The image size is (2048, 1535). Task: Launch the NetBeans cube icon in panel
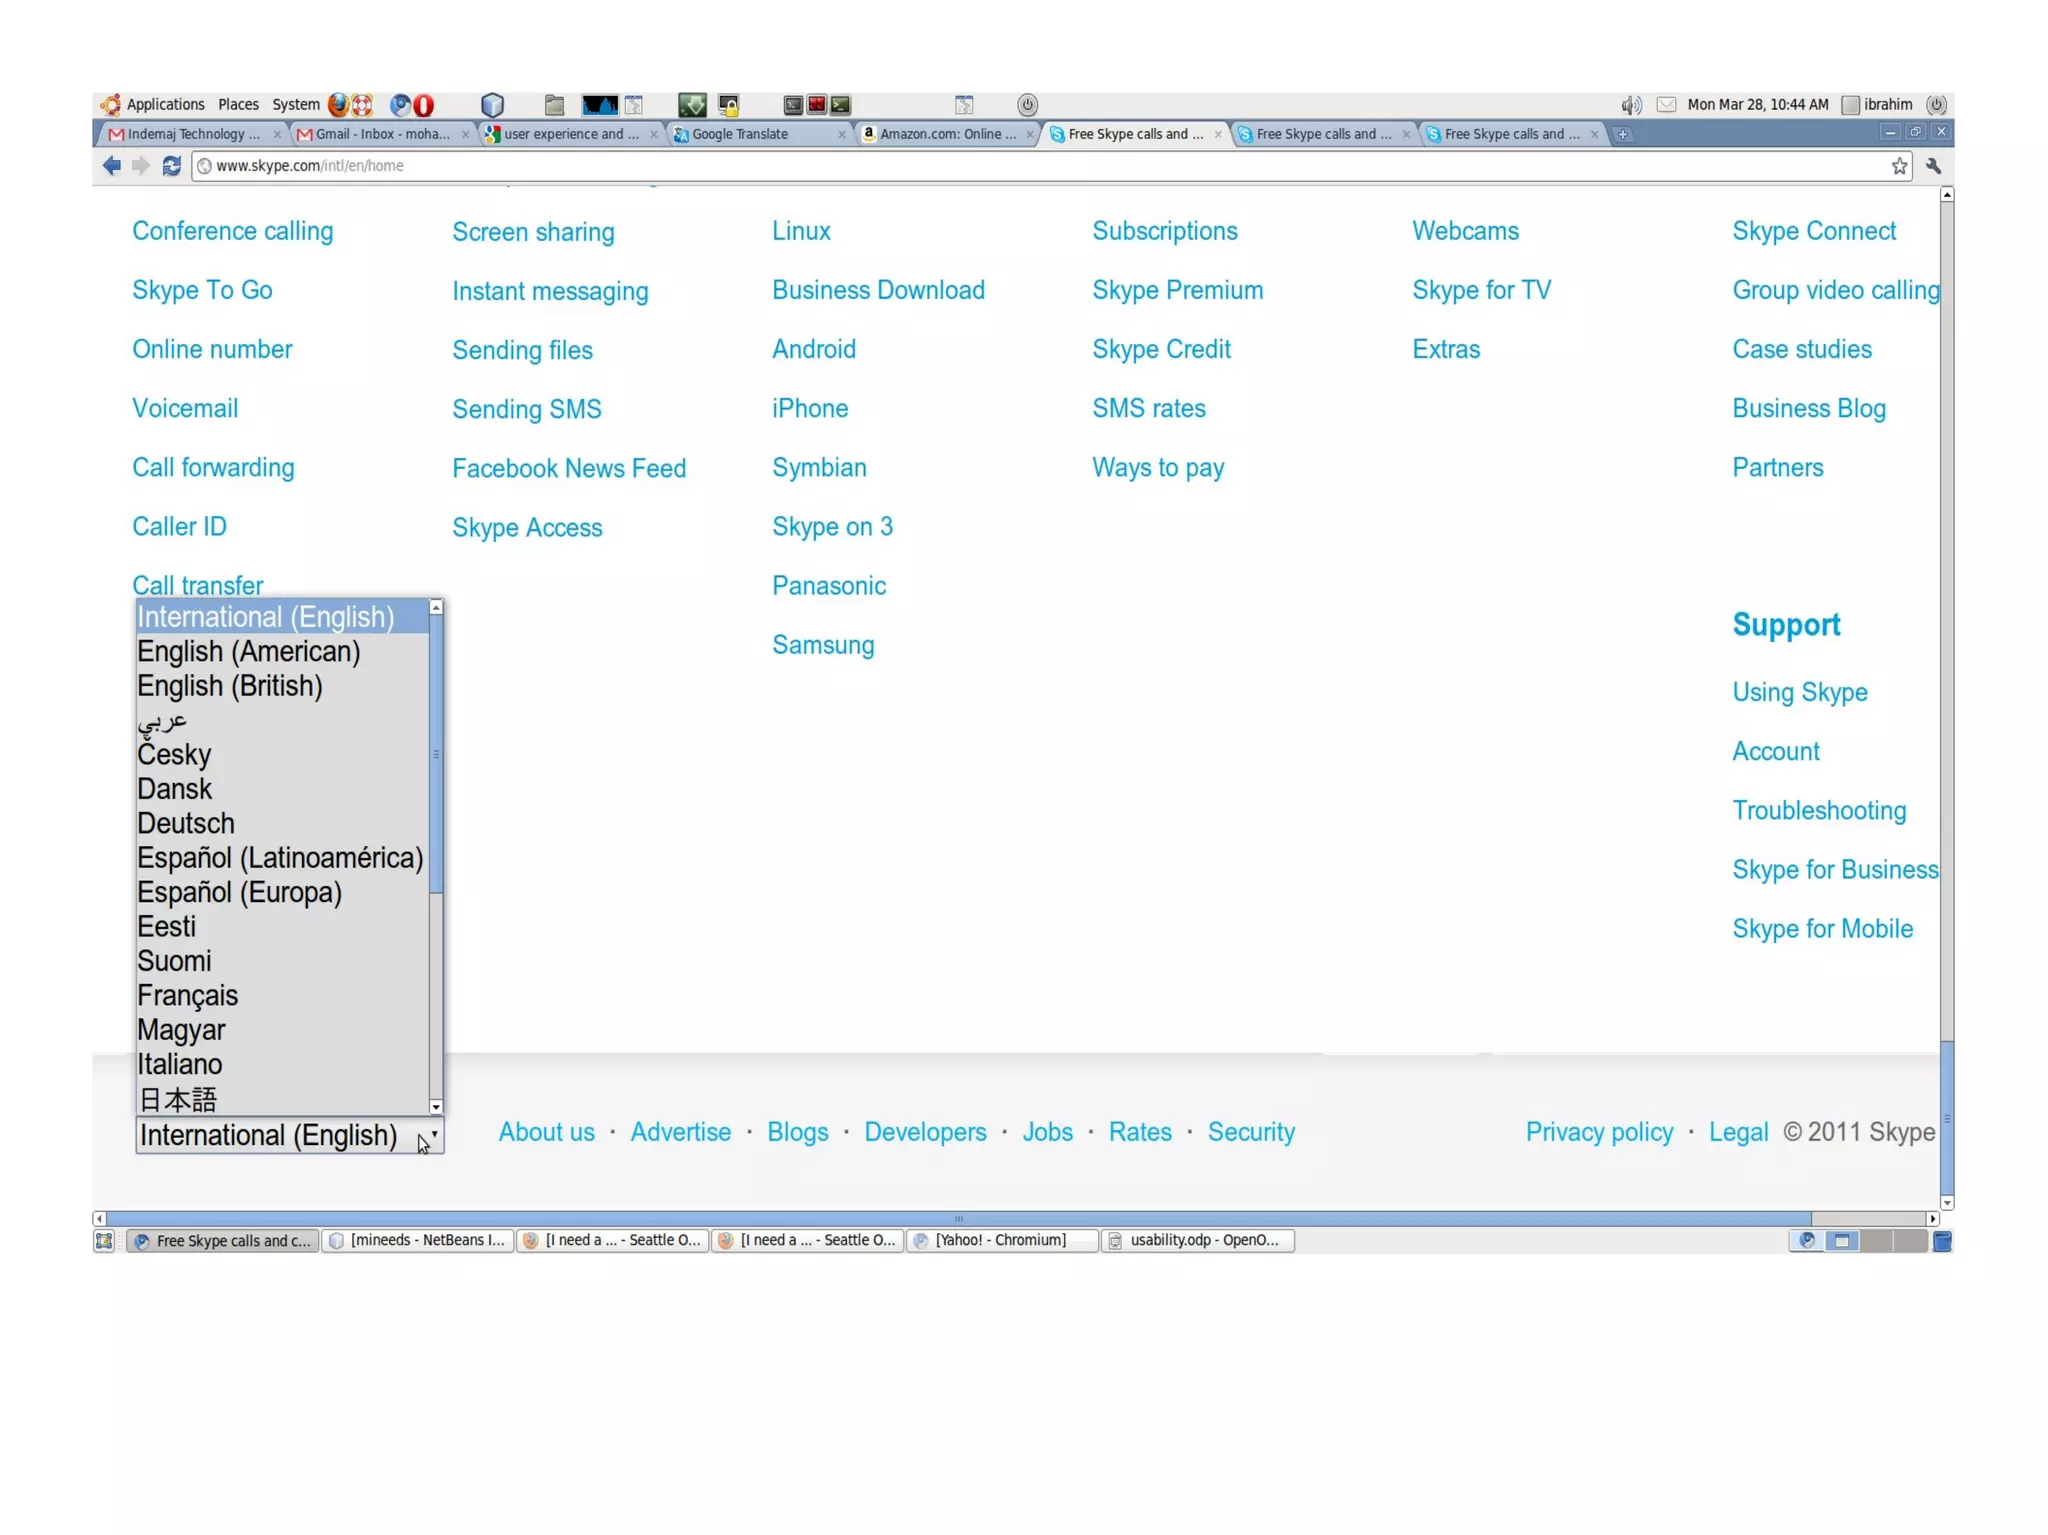click(492, 104)
